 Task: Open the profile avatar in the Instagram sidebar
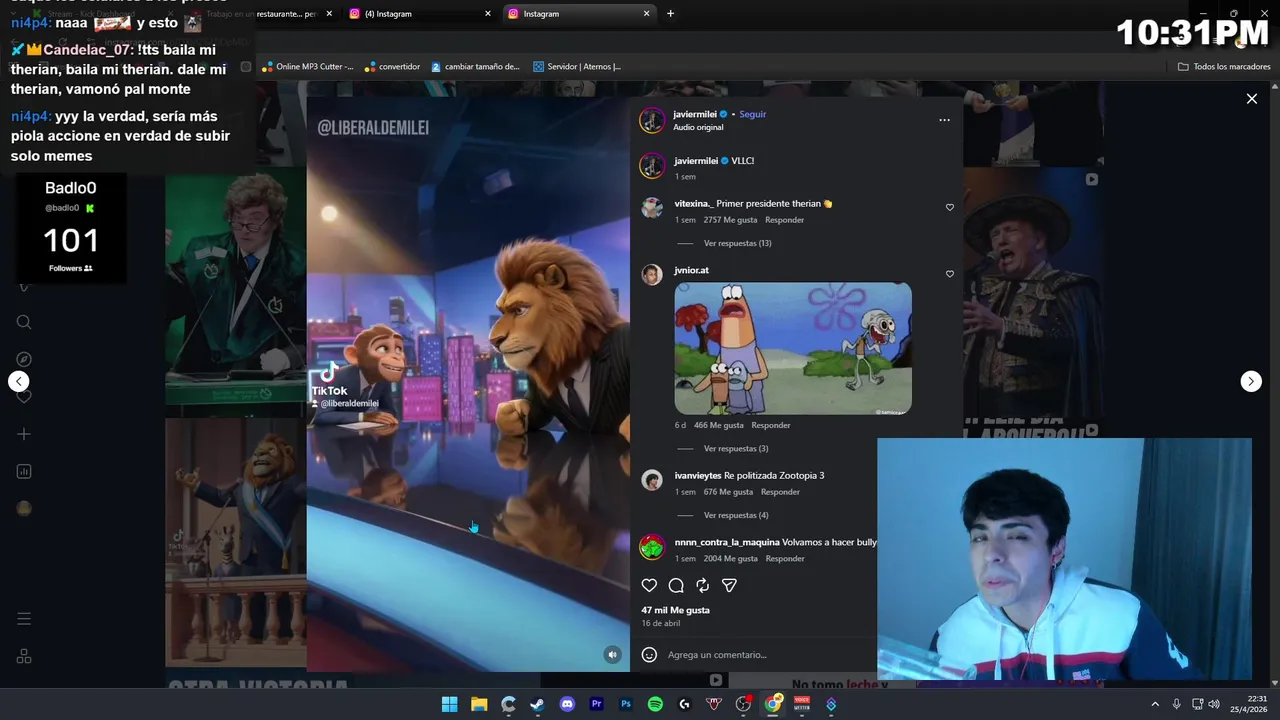(x=24, y=509)
